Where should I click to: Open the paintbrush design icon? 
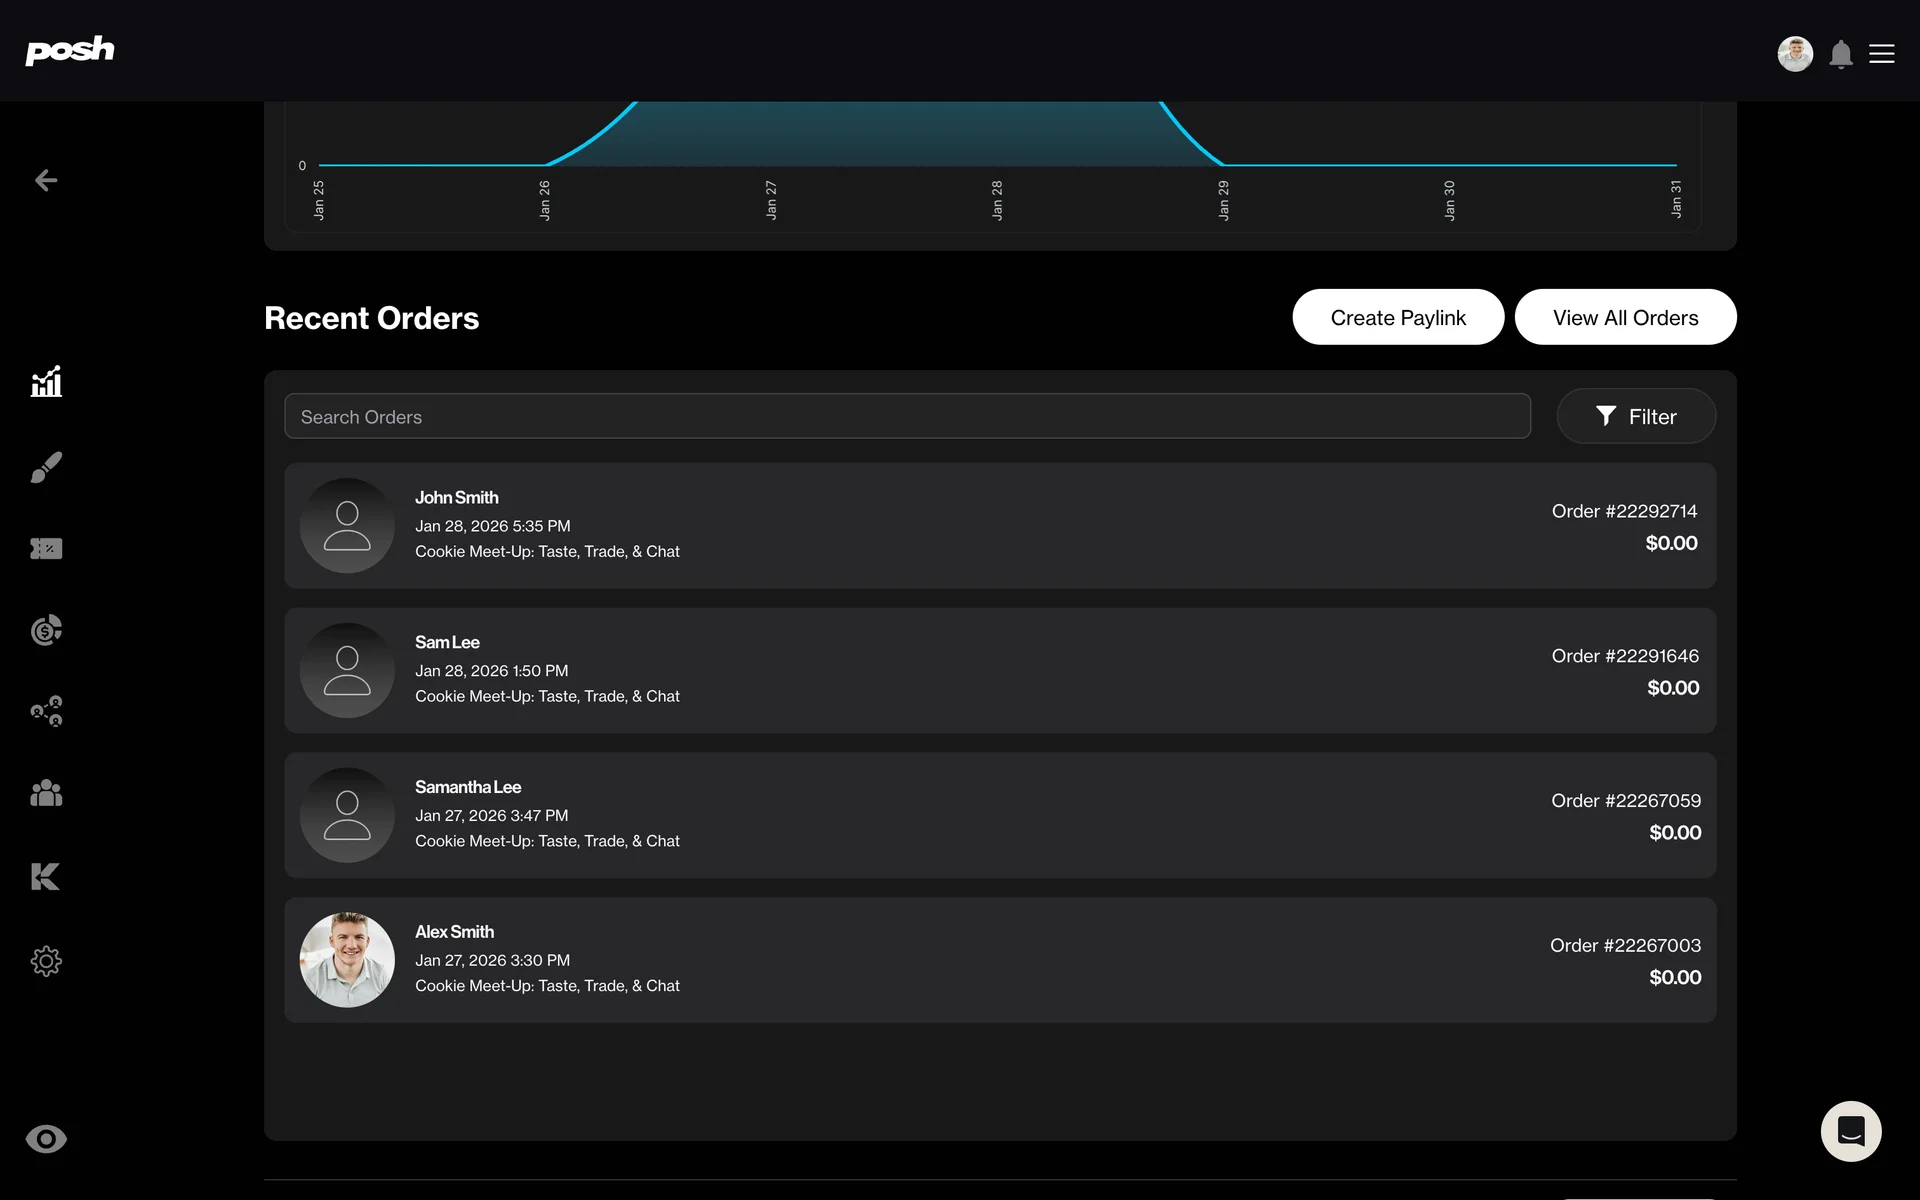click(x=46, y=467)
